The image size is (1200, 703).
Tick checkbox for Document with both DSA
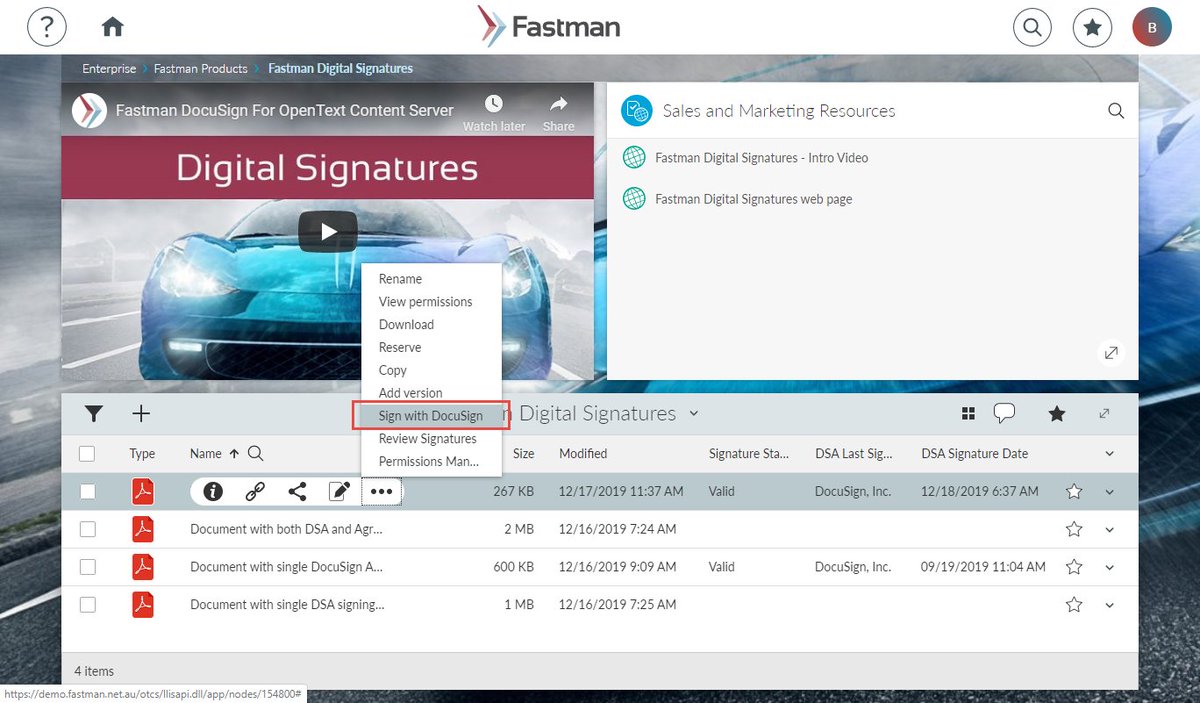coord(87,529)
